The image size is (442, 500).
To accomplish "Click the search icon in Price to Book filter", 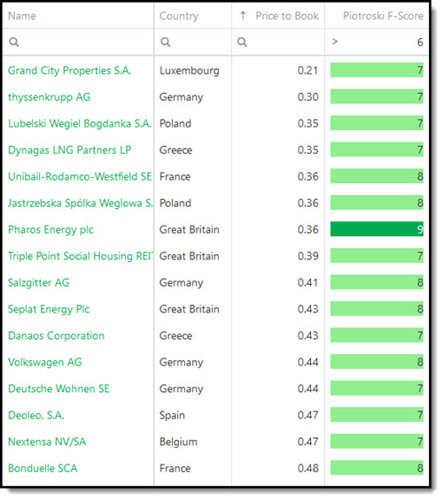I will (242, 42).
